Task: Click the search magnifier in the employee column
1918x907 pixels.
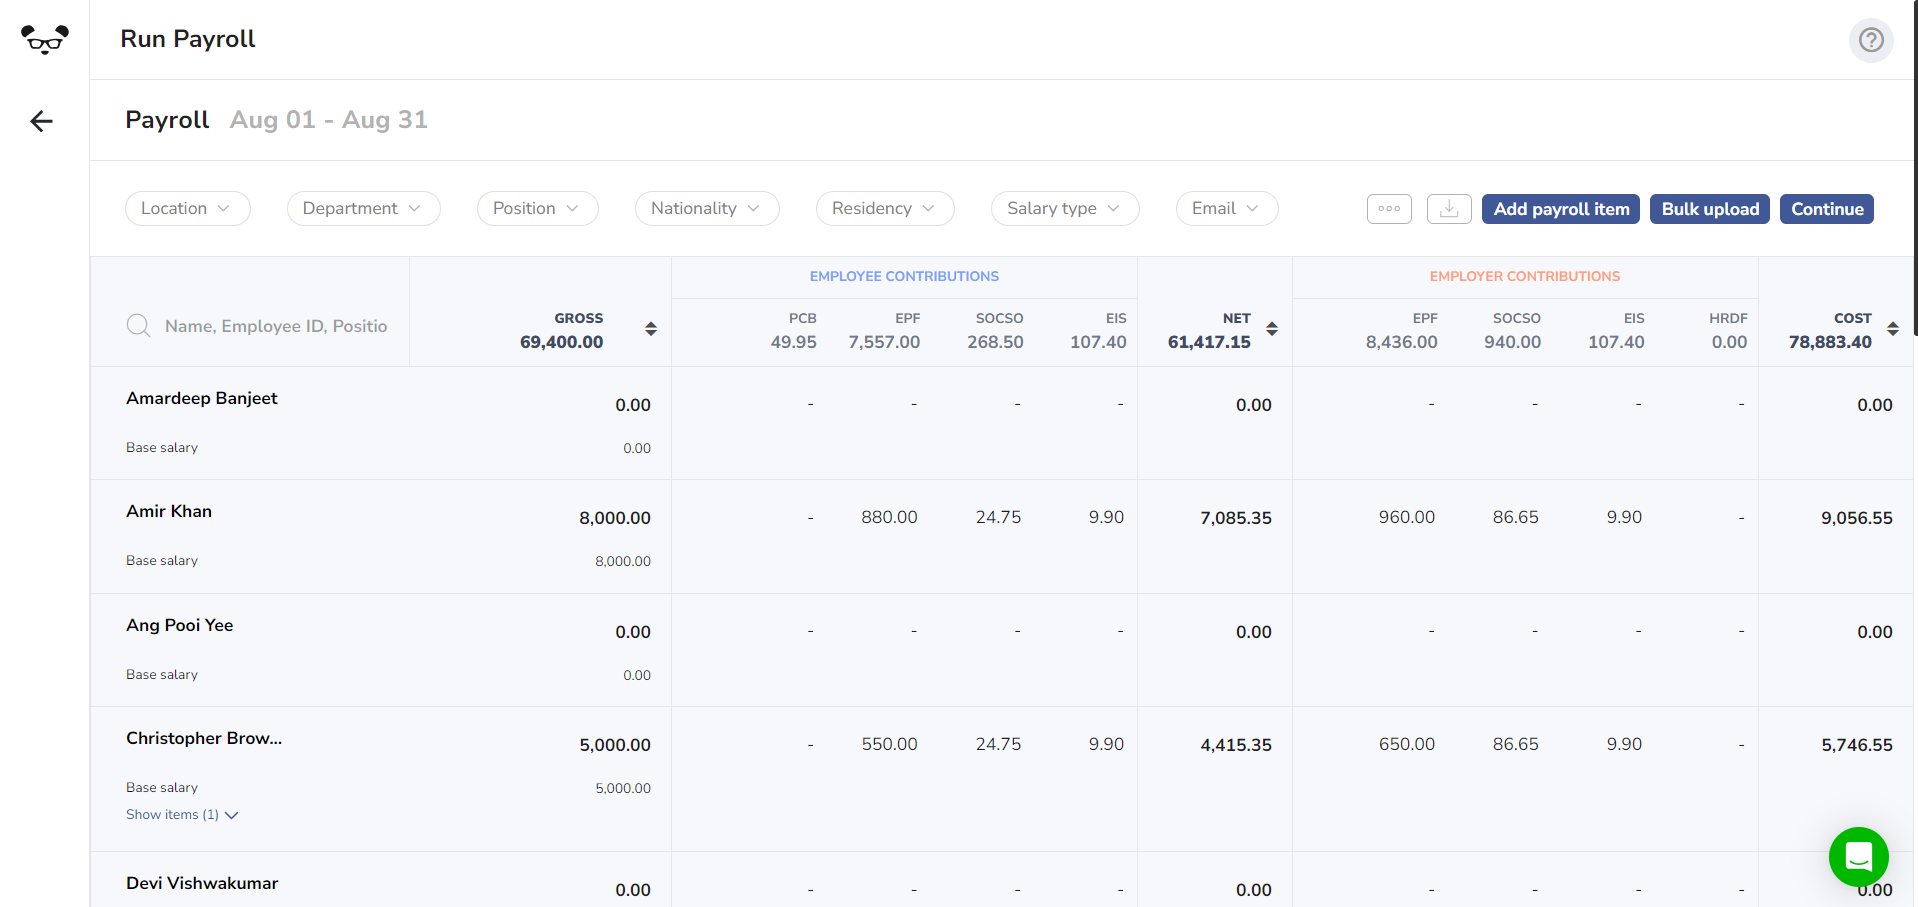Action: tap(138, 325)
